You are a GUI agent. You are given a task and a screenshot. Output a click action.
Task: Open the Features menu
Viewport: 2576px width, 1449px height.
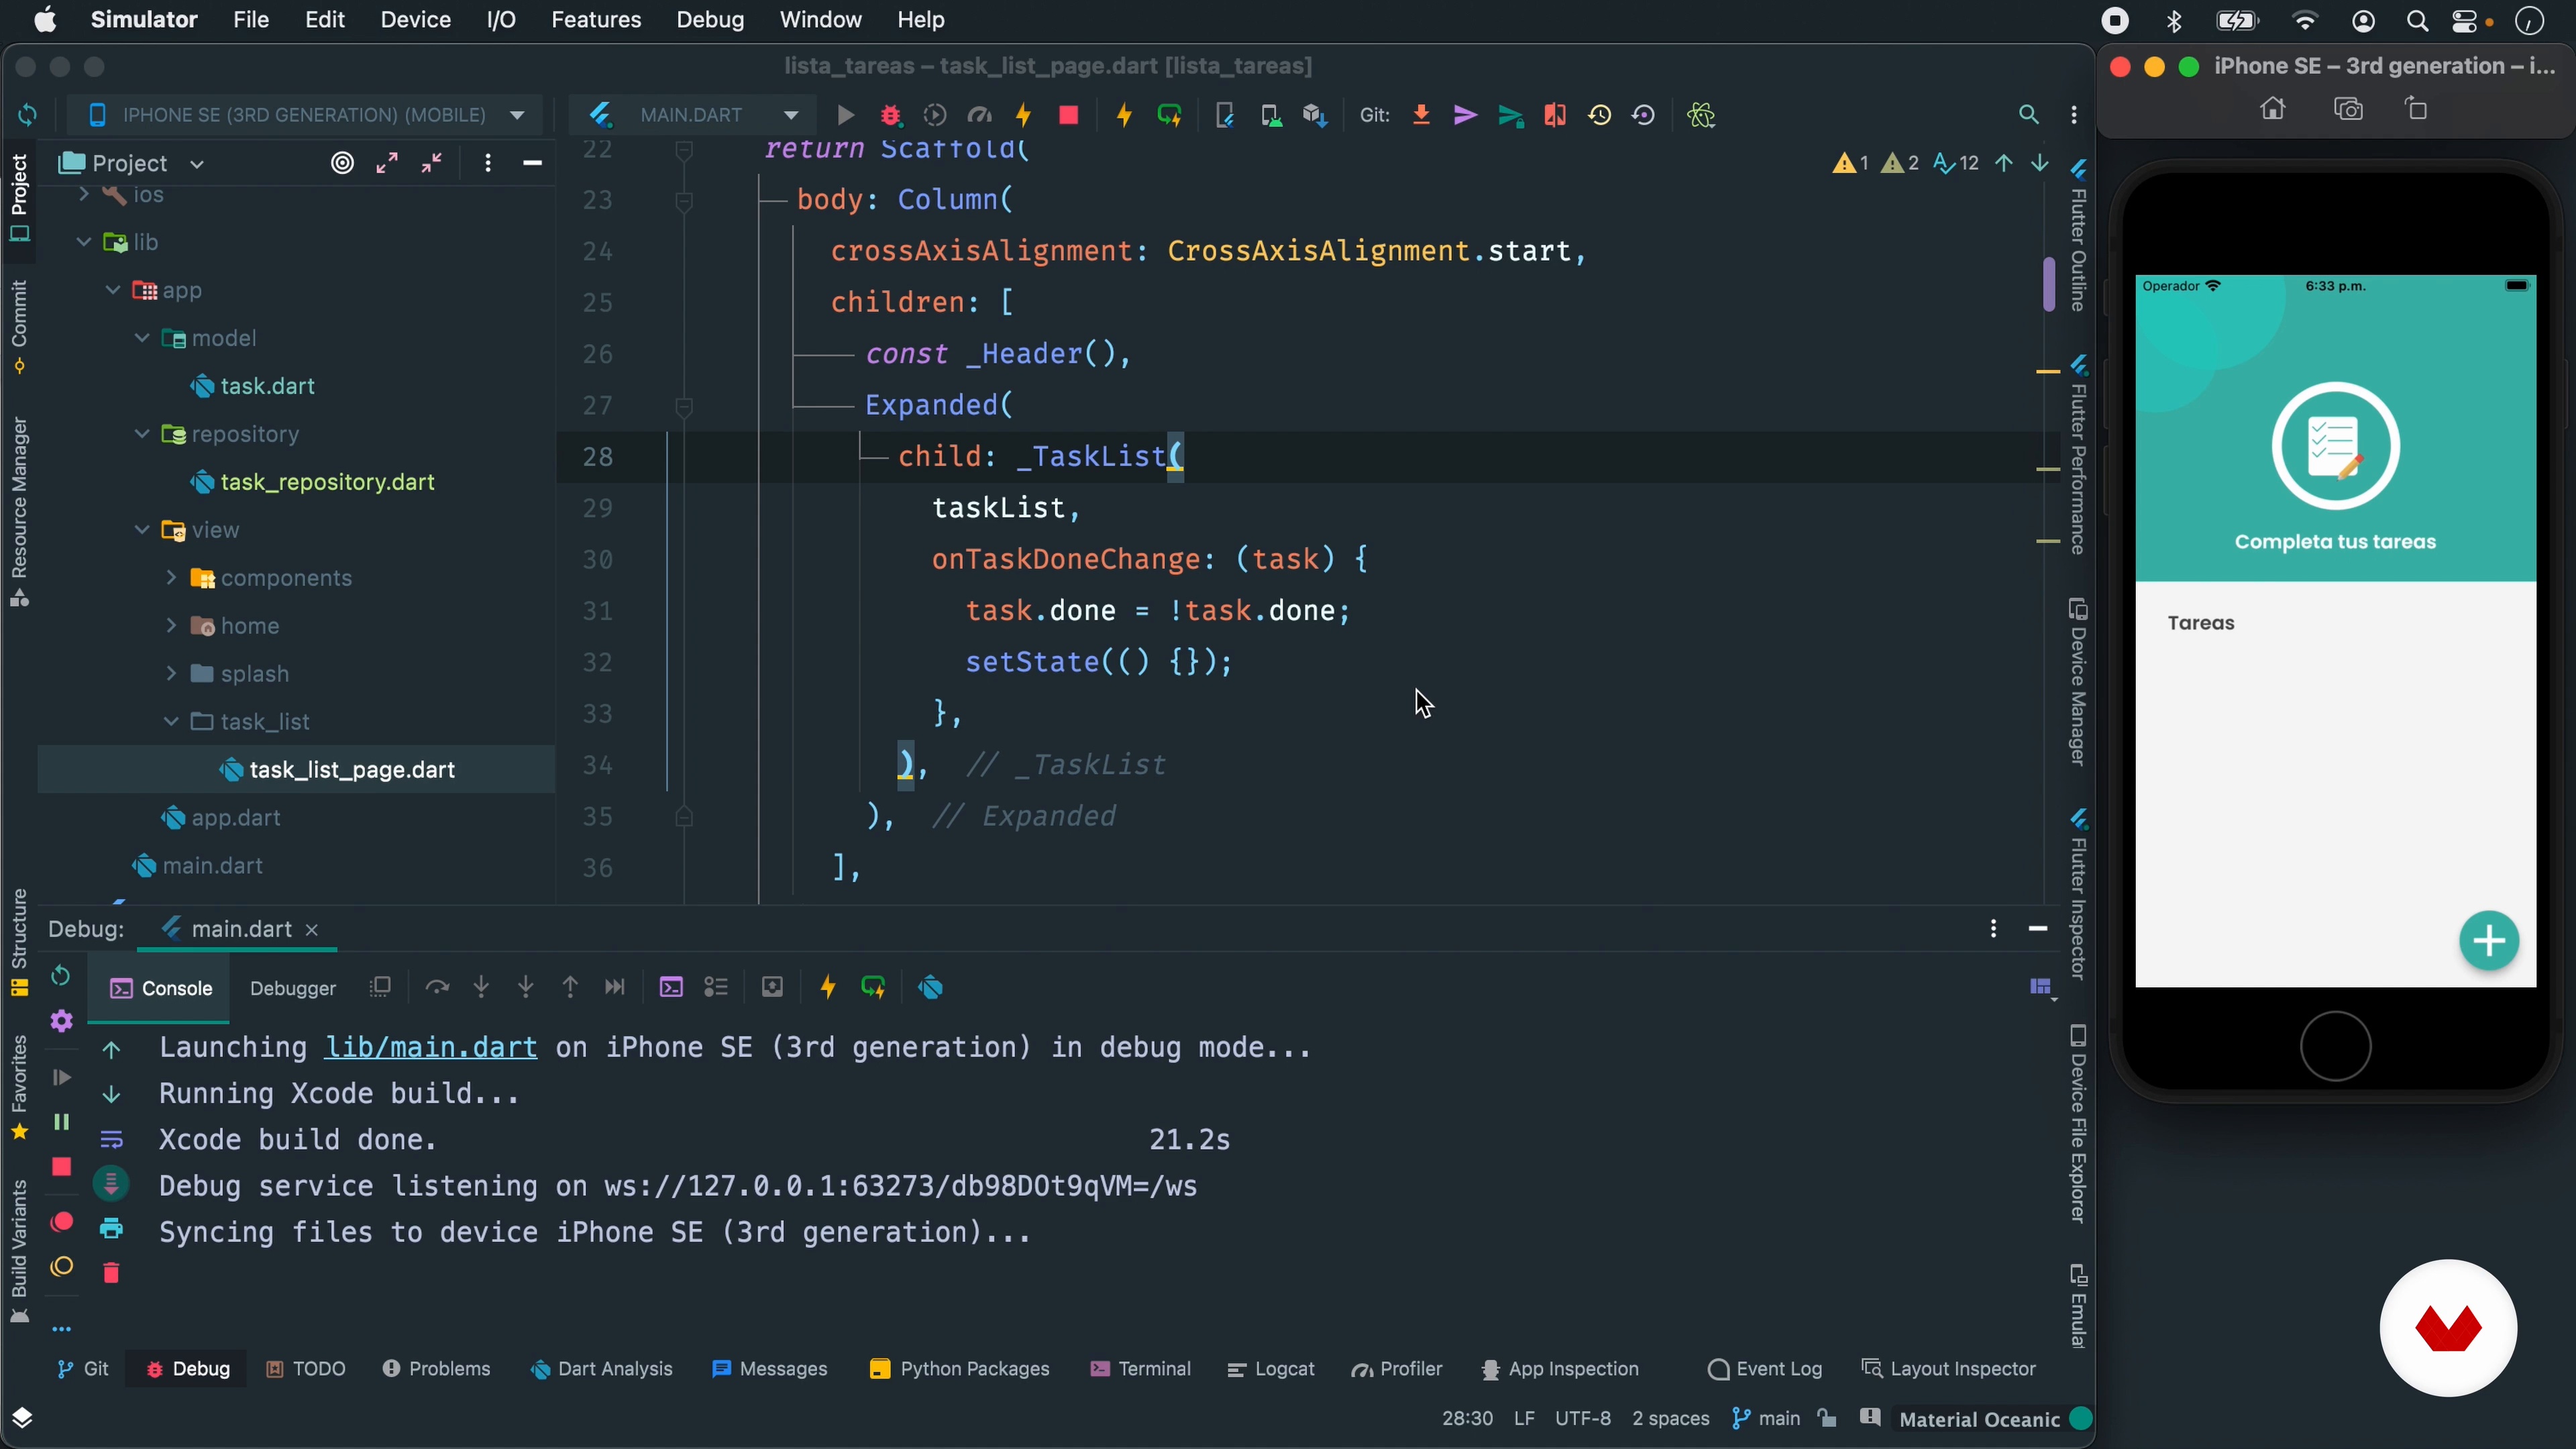click(596, 20)
